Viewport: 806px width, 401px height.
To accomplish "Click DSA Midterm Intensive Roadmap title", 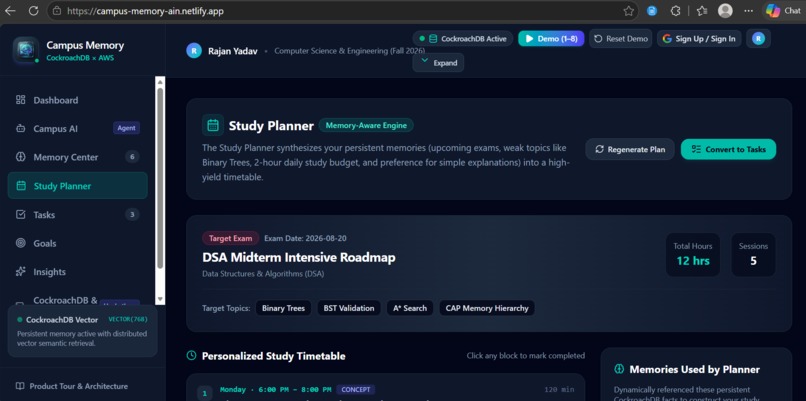I will [299, 258].
